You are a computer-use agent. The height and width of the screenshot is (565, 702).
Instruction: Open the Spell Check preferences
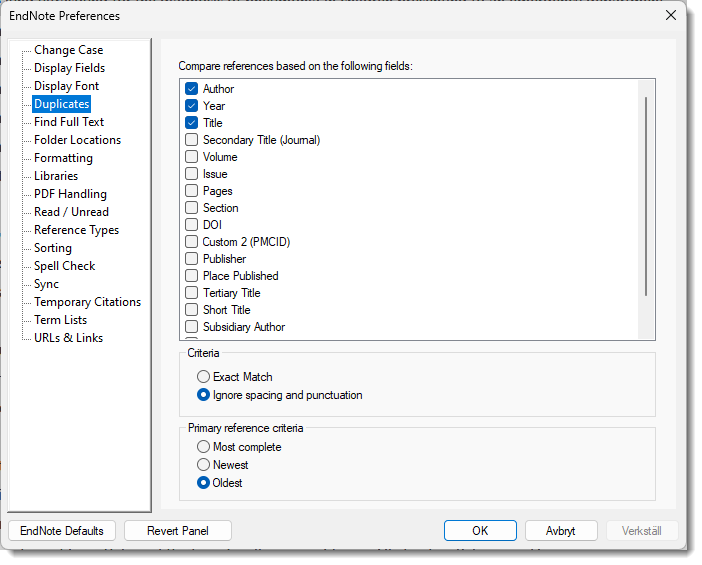[x=64, y=265]
